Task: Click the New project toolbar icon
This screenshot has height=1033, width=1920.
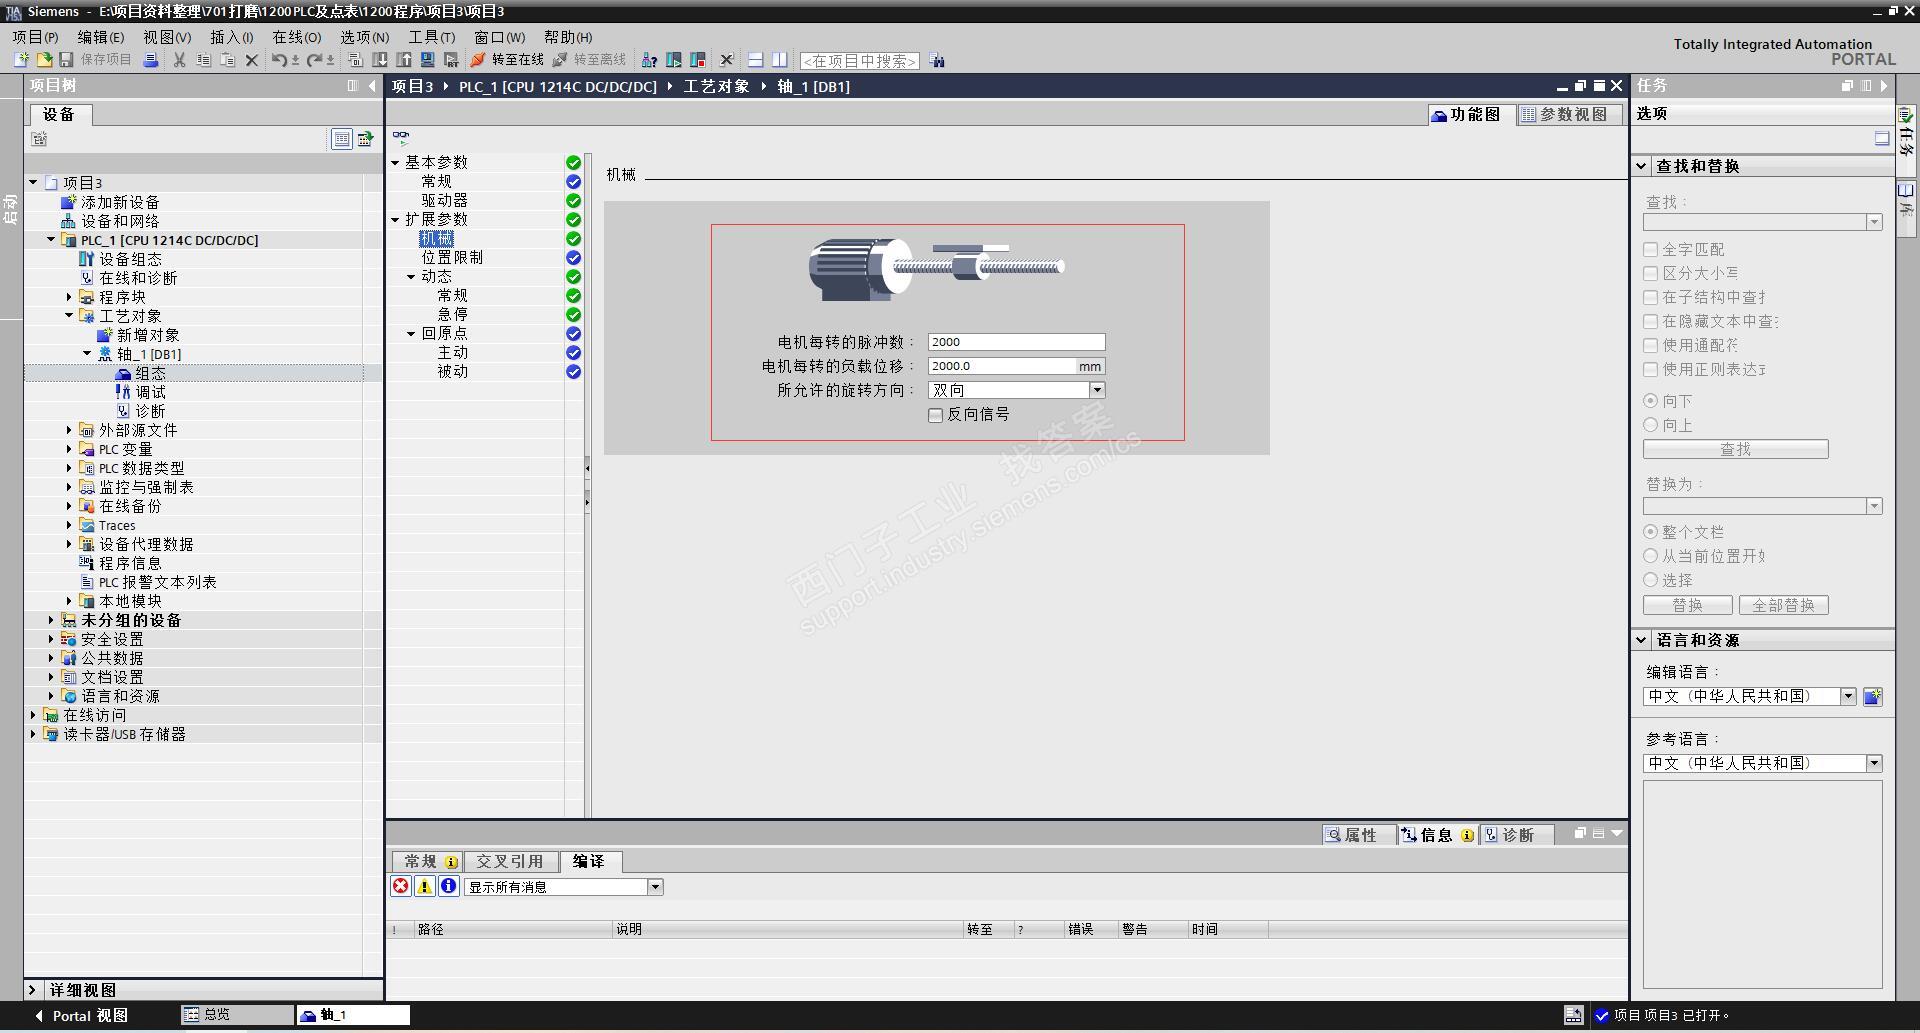Action: [20, 60]
